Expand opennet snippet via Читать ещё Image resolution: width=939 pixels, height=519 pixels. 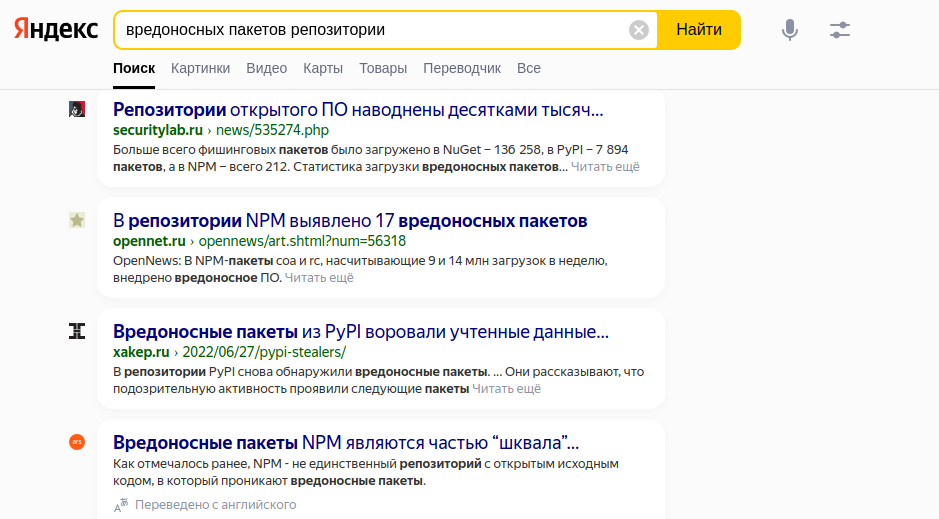[x=319, y=278]
